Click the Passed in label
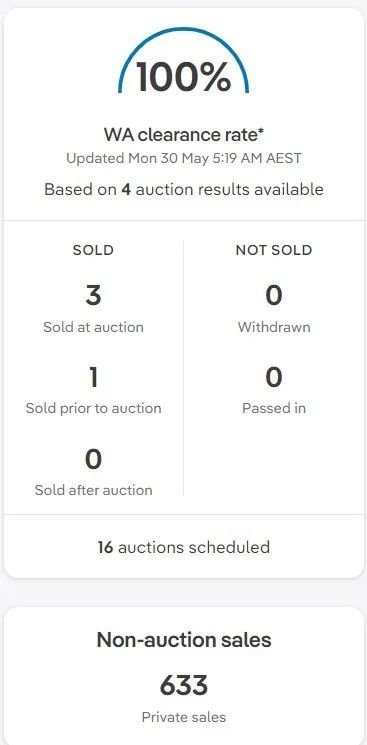The width and height of the screenshot is (367, 745). (274, 409)
